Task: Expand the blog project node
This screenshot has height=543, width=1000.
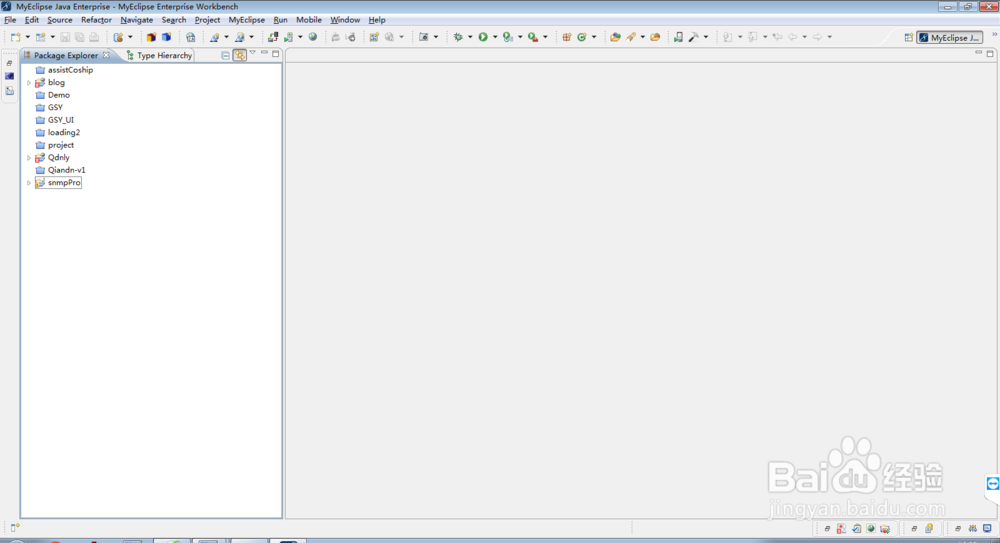Action: pos(29,83)
